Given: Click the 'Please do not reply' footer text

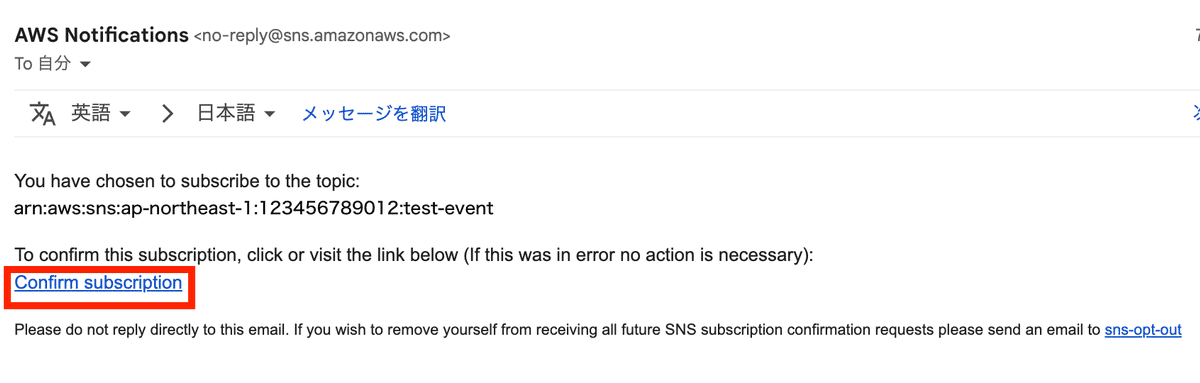Looking at the screenshot, I should point(557,329).
